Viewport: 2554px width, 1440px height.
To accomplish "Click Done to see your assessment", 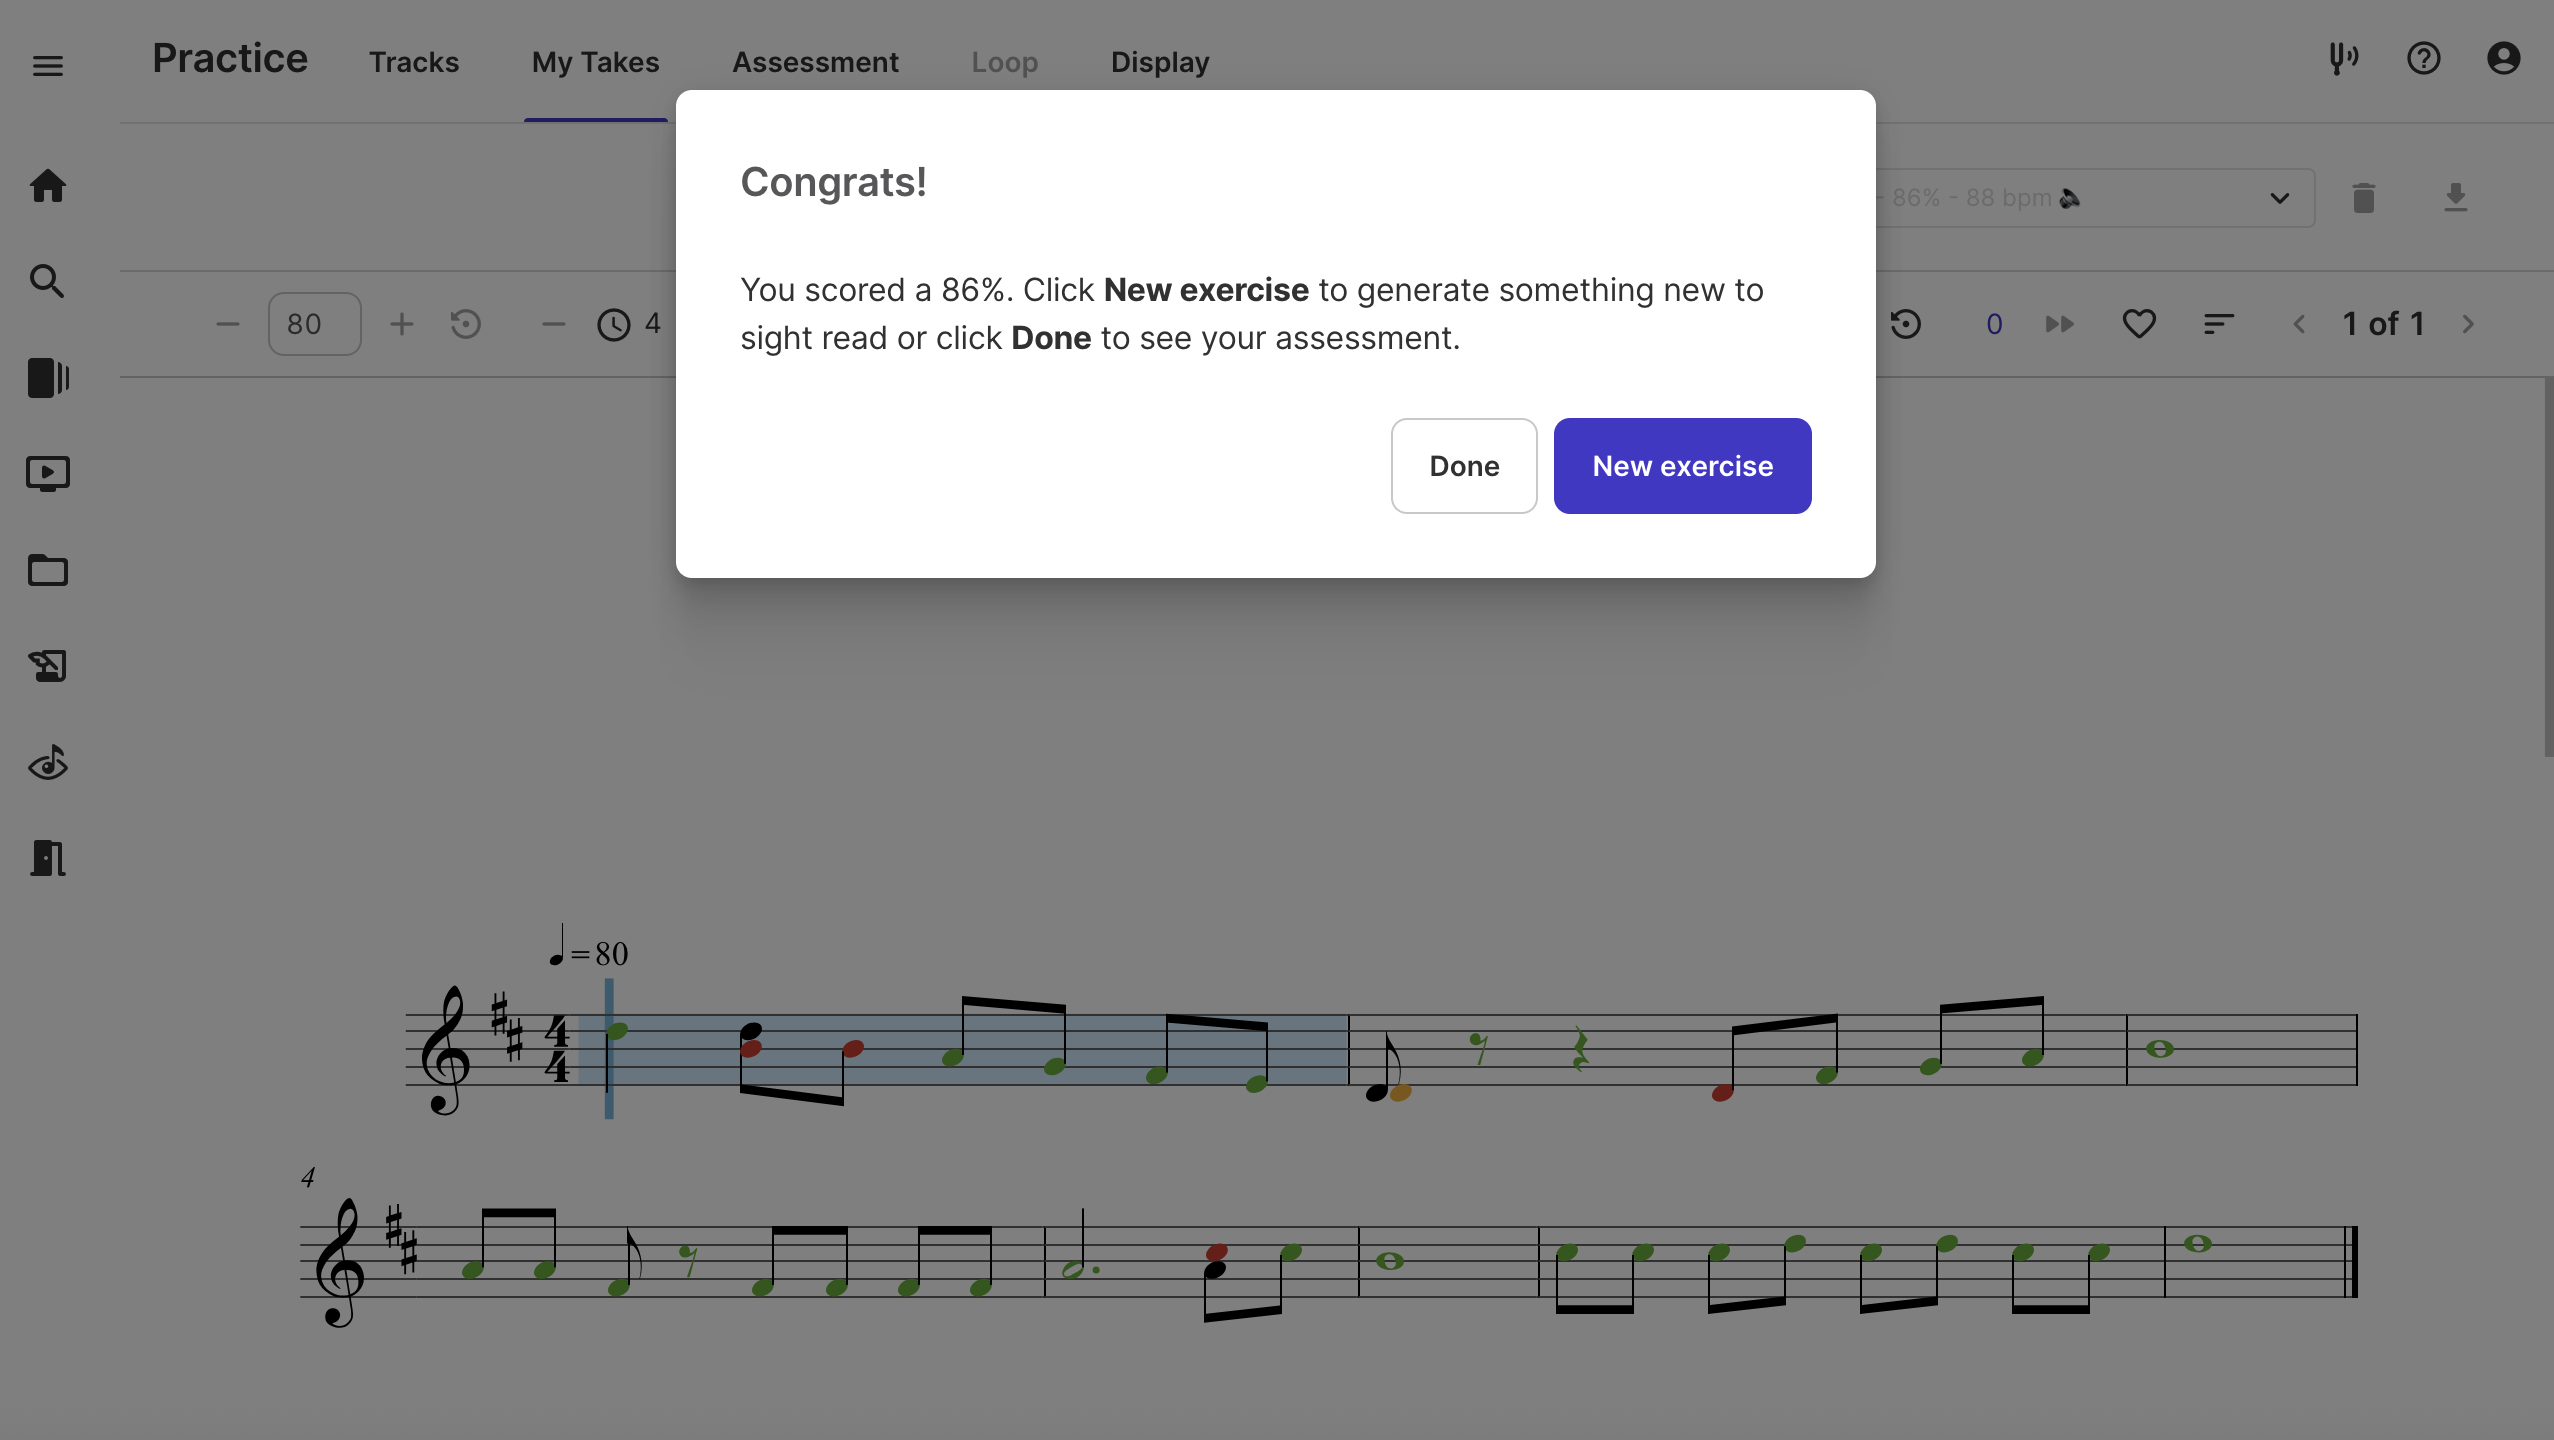I will click(1463, 465).
